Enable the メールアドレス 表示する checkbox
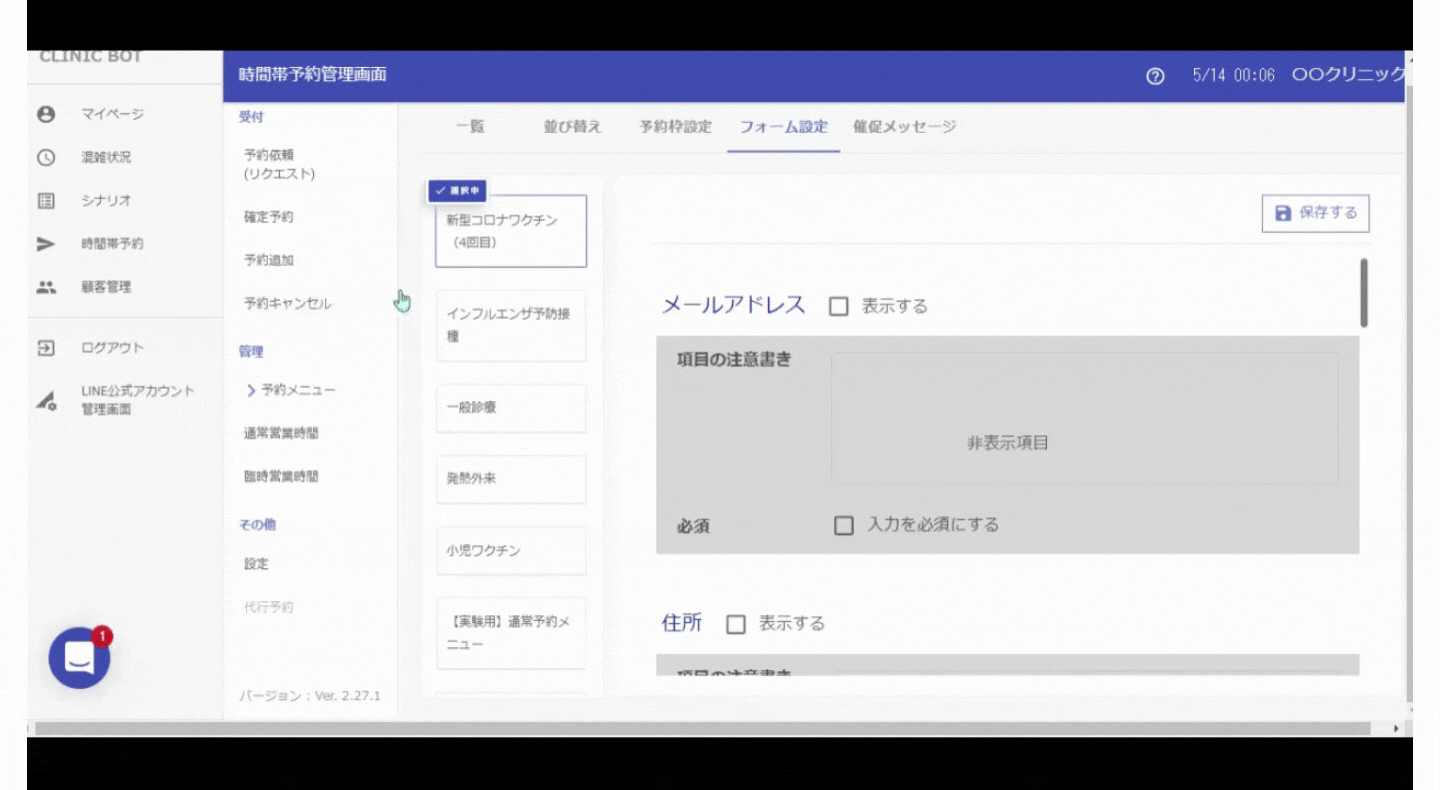Screen dimensions: 1440x790 [839, 307]
